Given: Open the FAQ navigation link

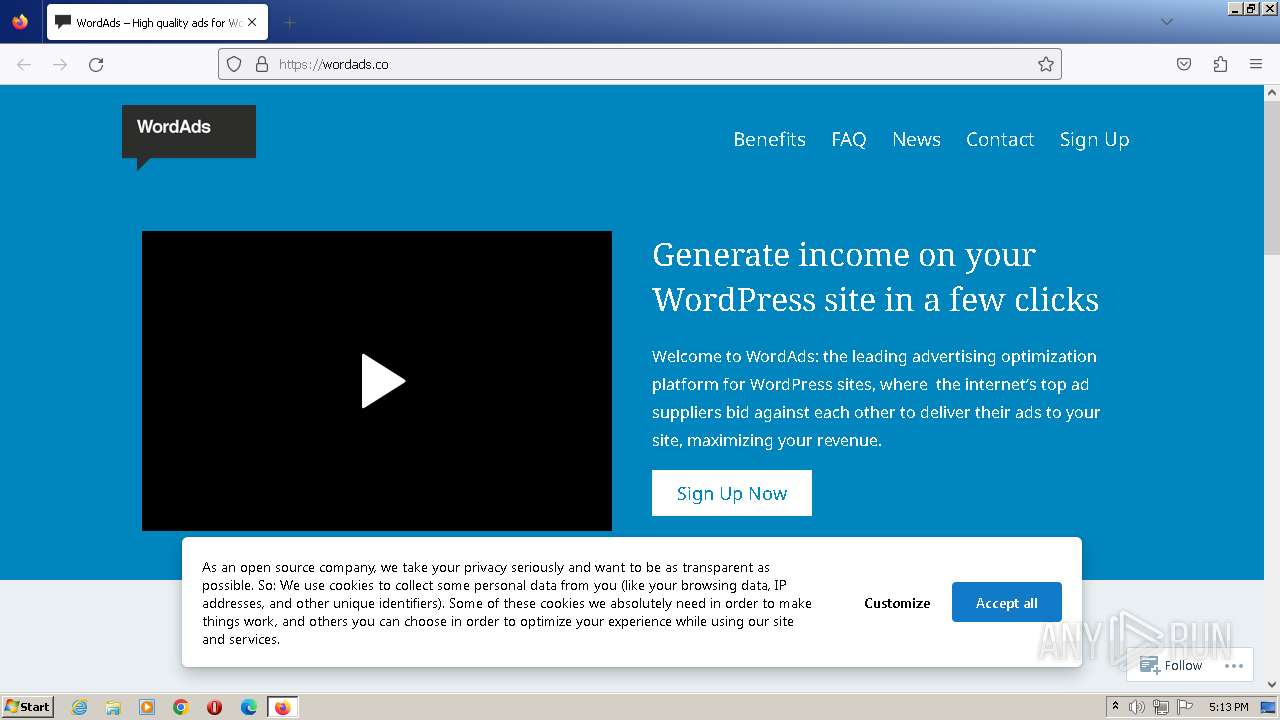Looking at the screenshot, I should pyautogui.click(x=849, y=139).
